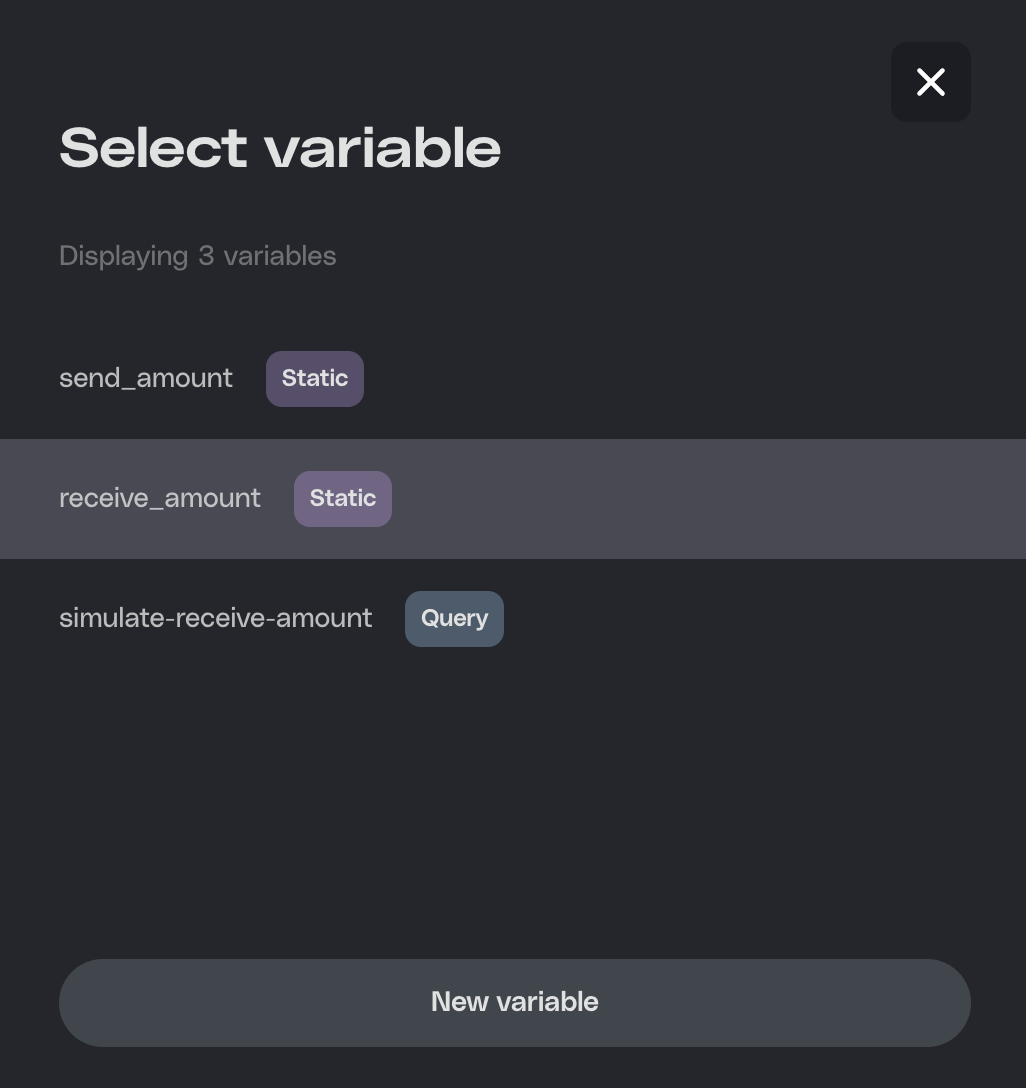Dismiss the dialog with the X icon

(x=930, y=82)
